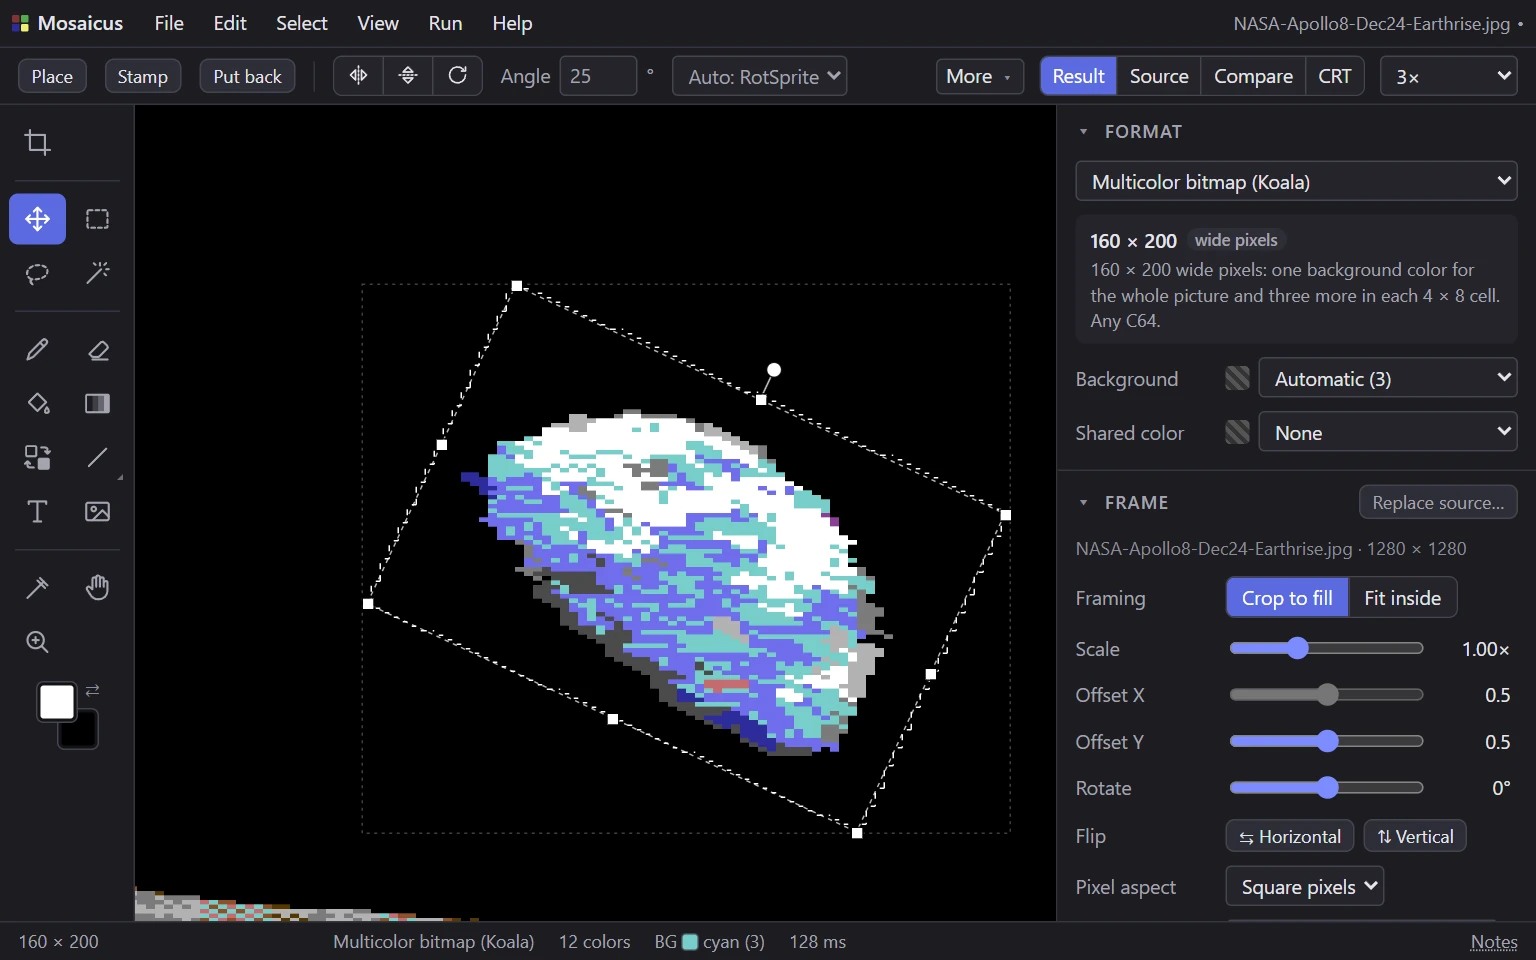Screen dimensions: 1536x960
Task: Select the Place Image tool
Action: 97,512
